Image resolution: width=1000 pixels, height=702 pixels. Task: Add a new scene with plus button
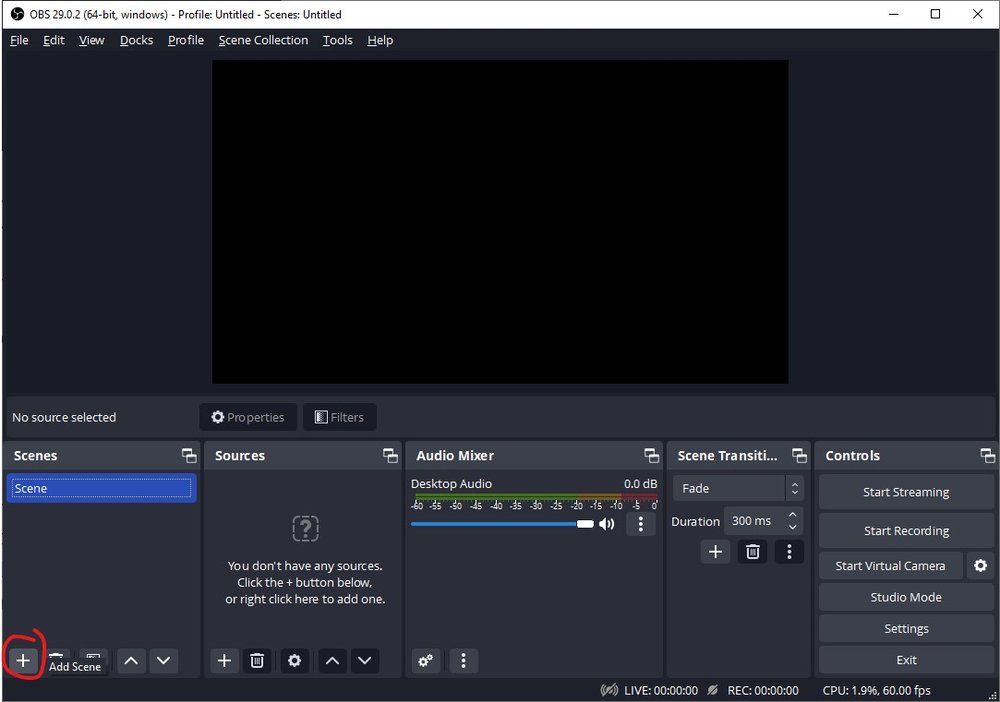[23, 661]
